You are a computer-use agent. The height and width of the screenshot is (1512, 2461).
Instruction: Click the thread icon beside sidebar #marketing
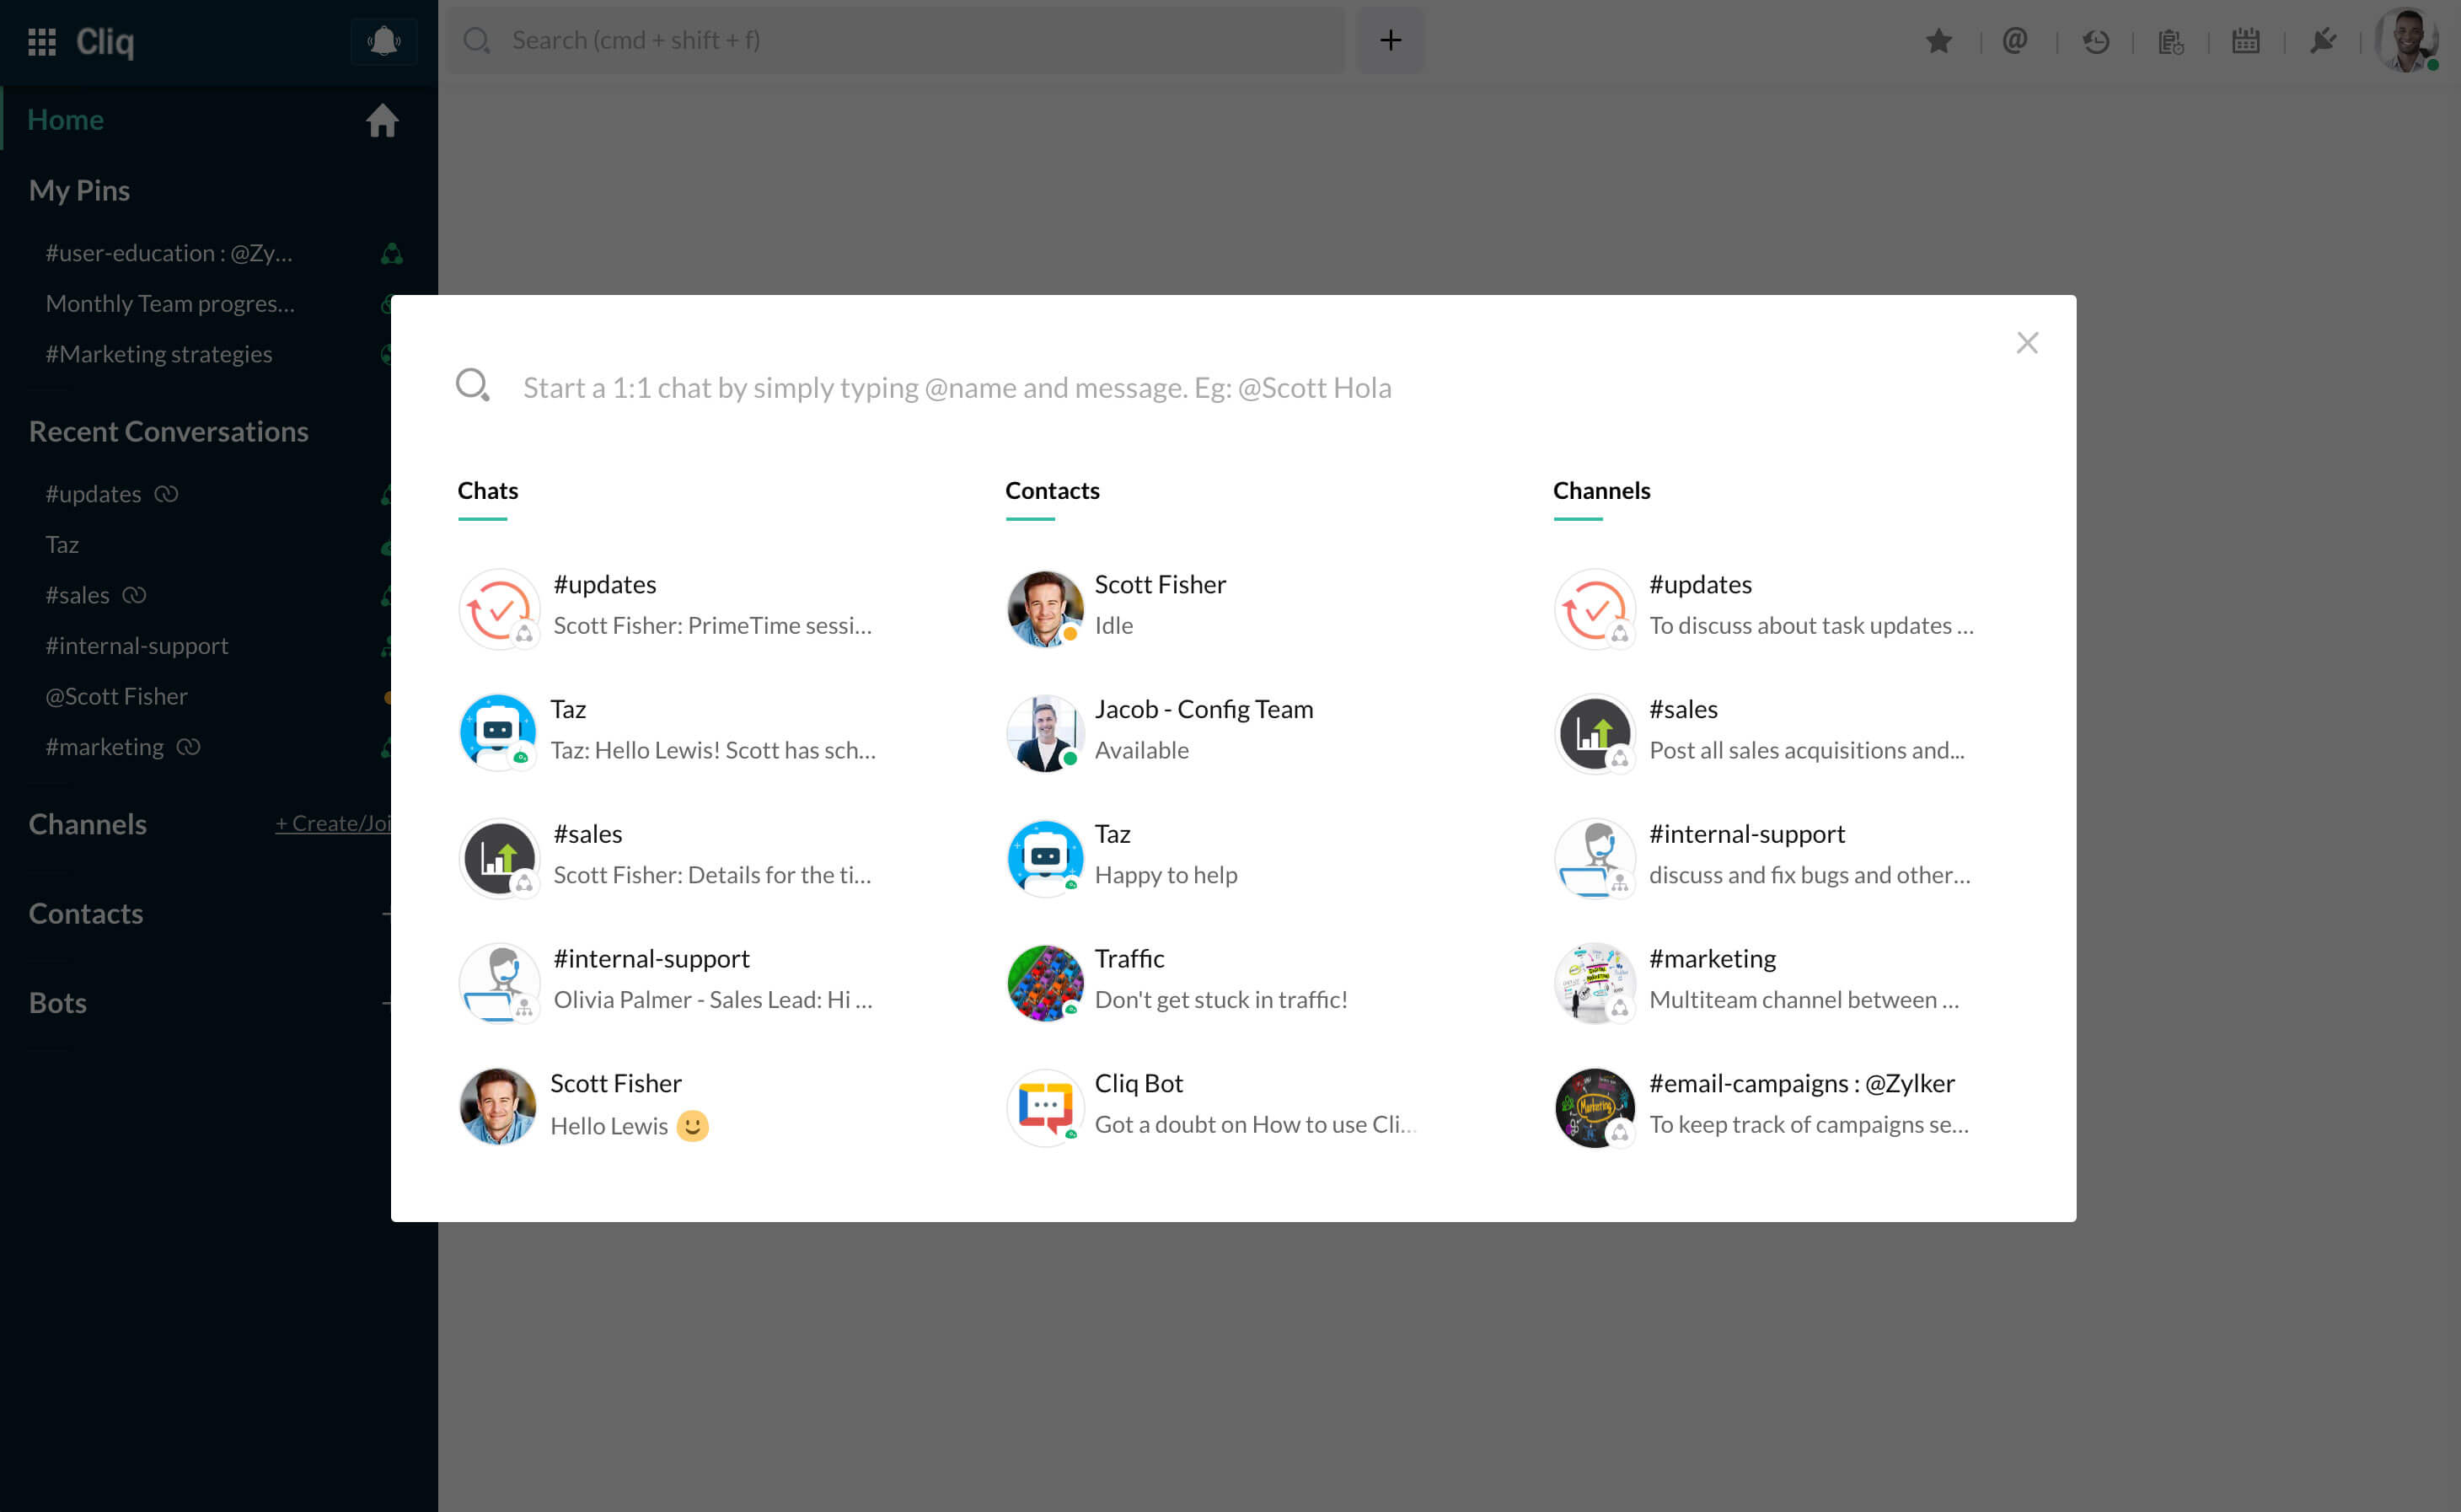coord(188,746)
